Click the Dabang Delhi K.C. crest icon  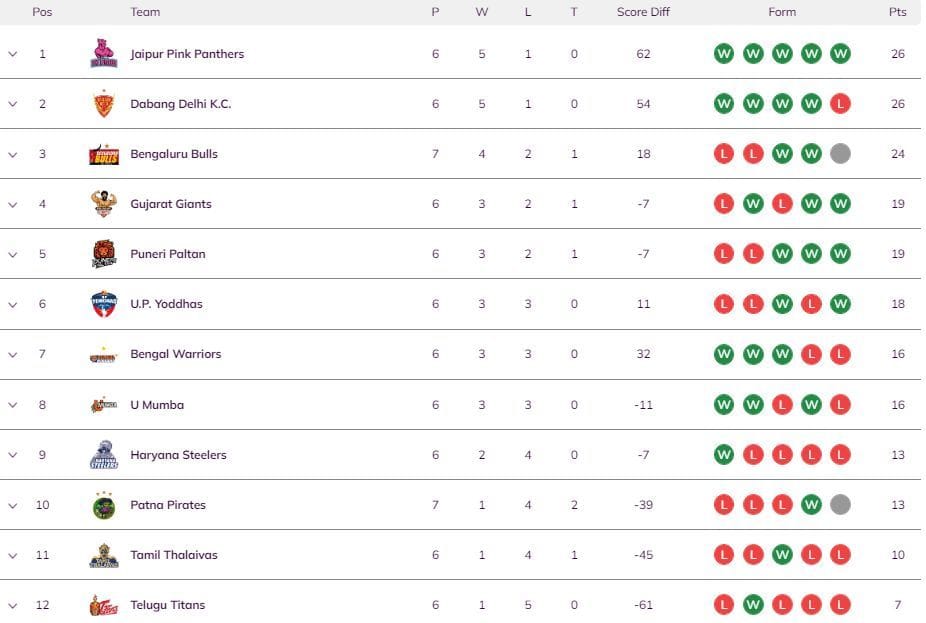pyautogui.click(x=104, y=103)
